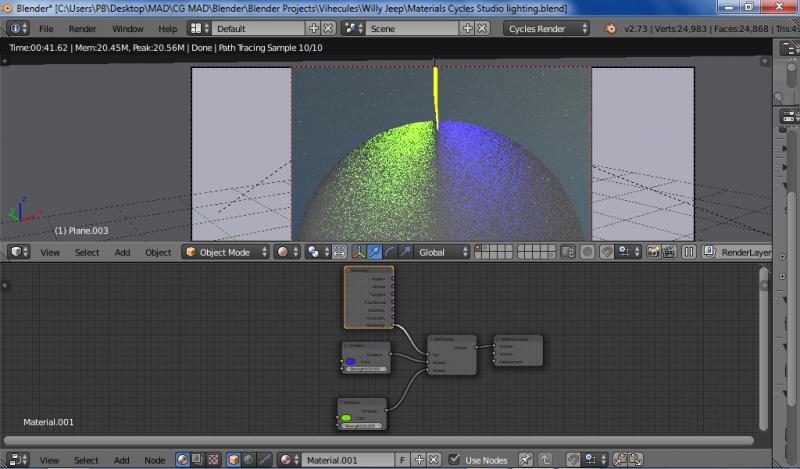This screenshot has height=469, width=800.
Task: Click the translate manipulator arrow icon
Action: pyautogui.click(x=374, y=252)
